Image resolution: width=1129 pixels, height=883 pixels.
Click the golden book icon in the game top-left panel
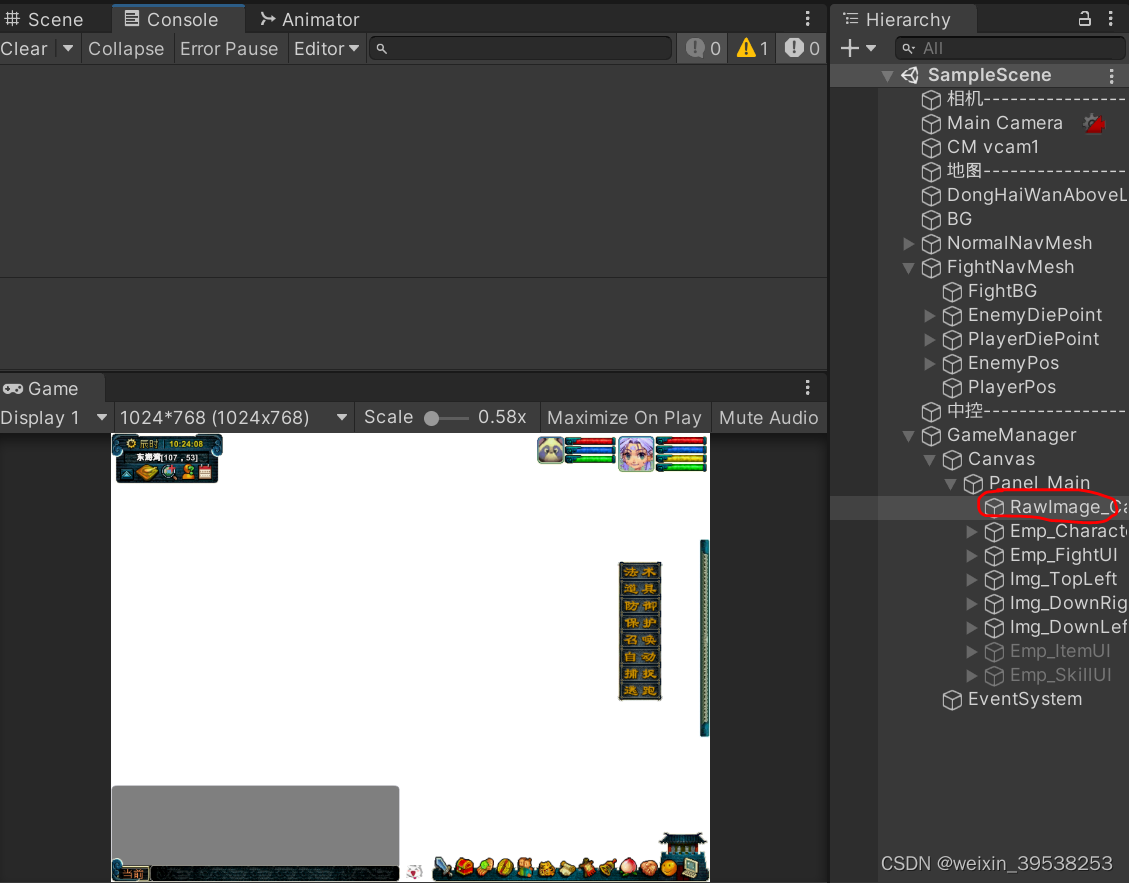[147, 472]
